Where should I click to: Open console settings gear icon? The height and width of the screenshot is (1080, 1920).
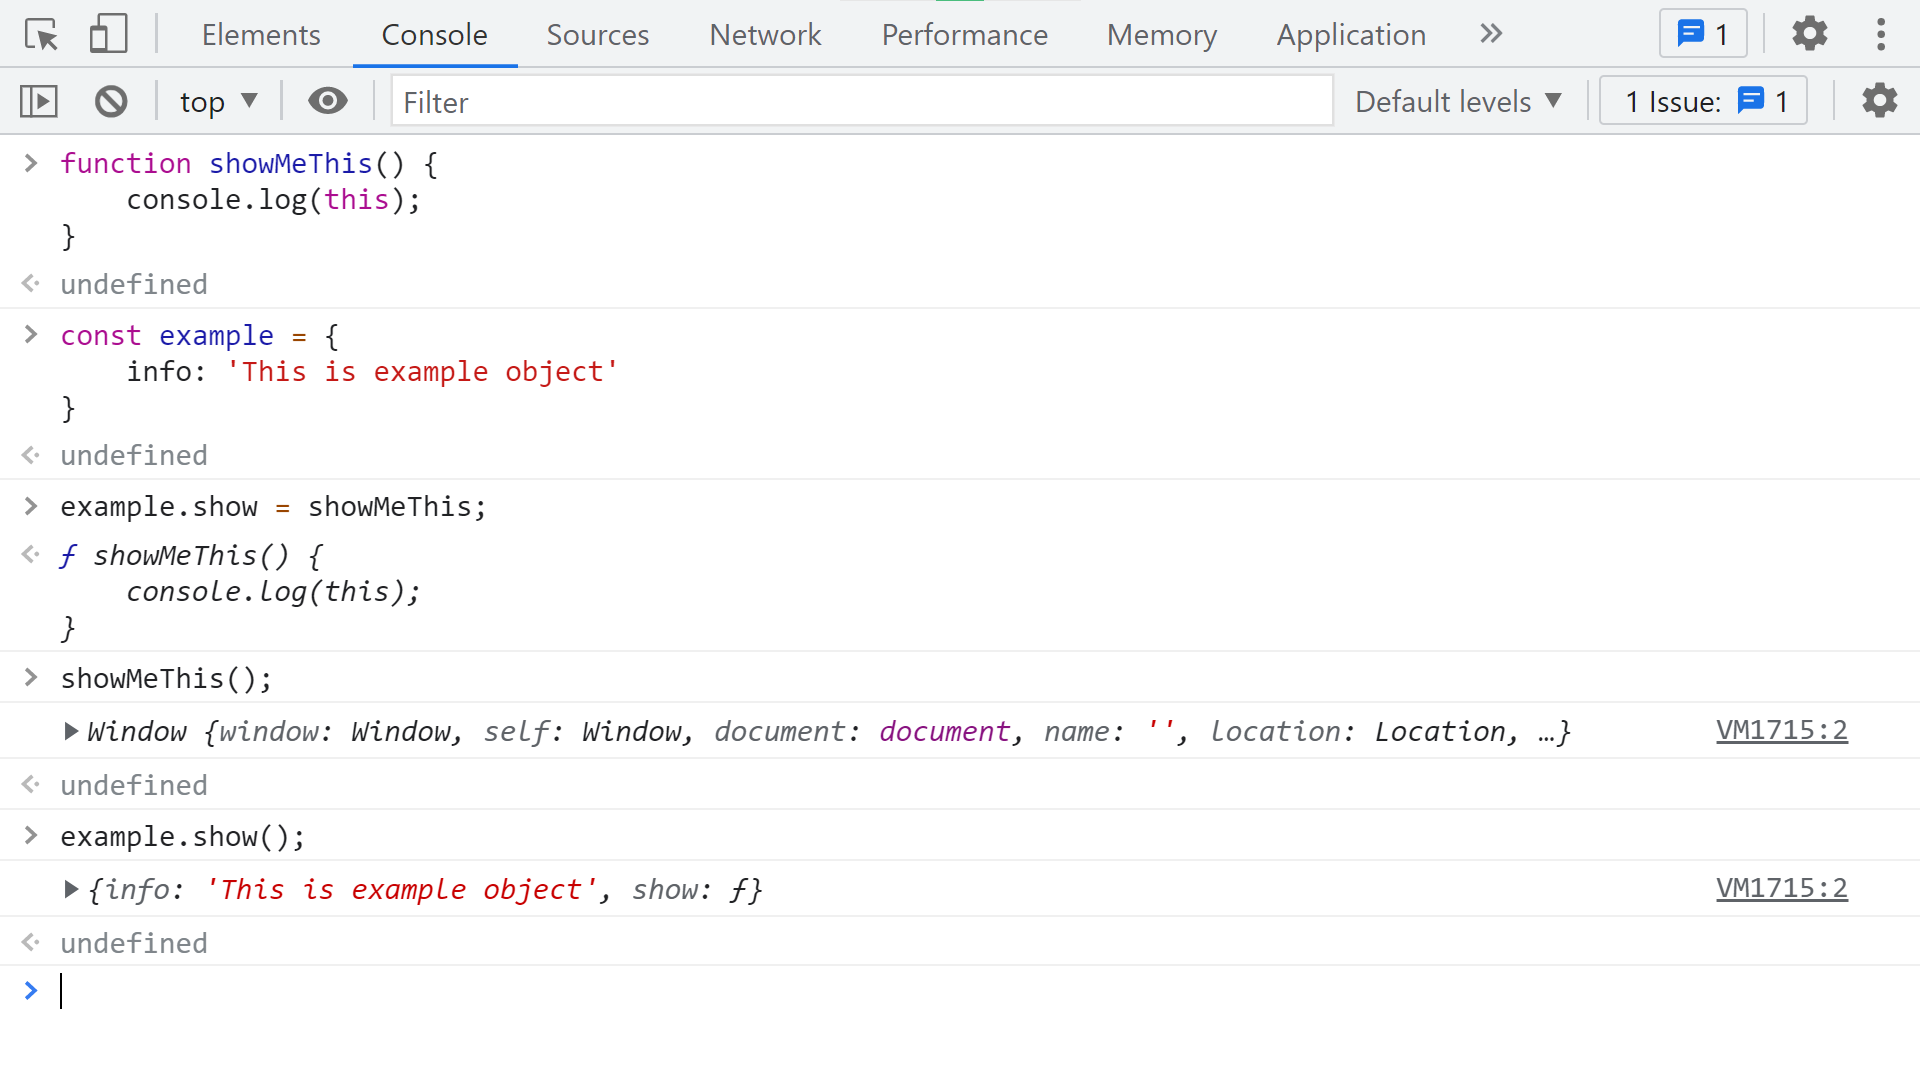click(x=1879, y=101)
